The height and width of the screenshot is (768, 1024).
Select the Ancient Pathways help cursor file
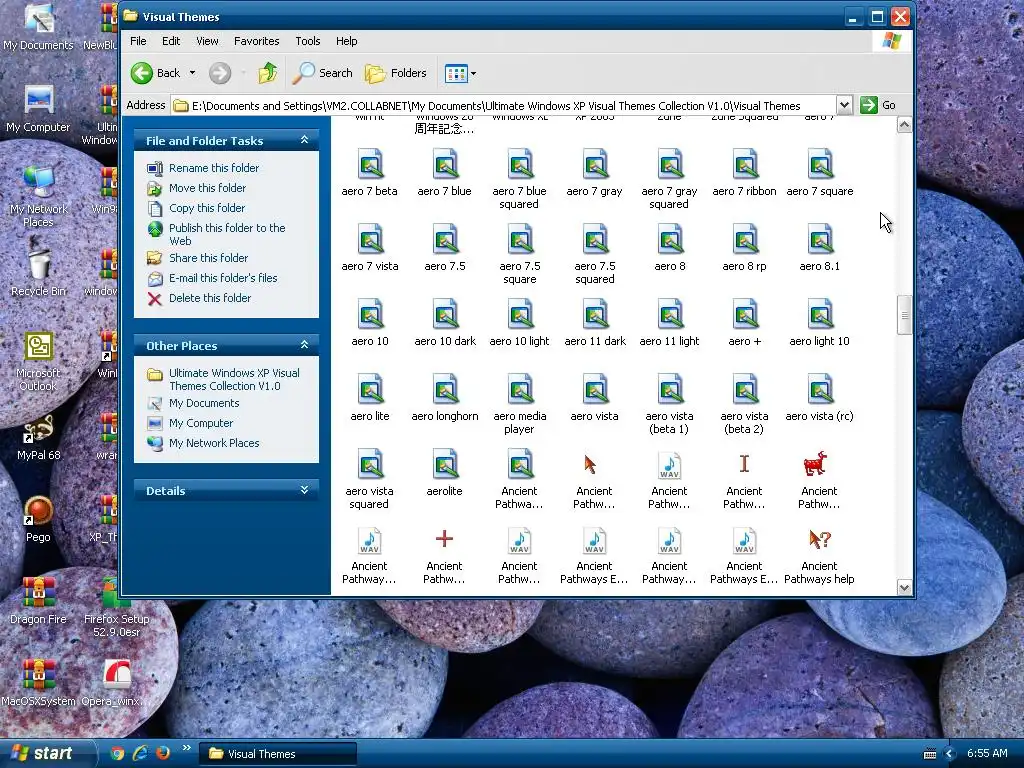(x=819, y=554)
